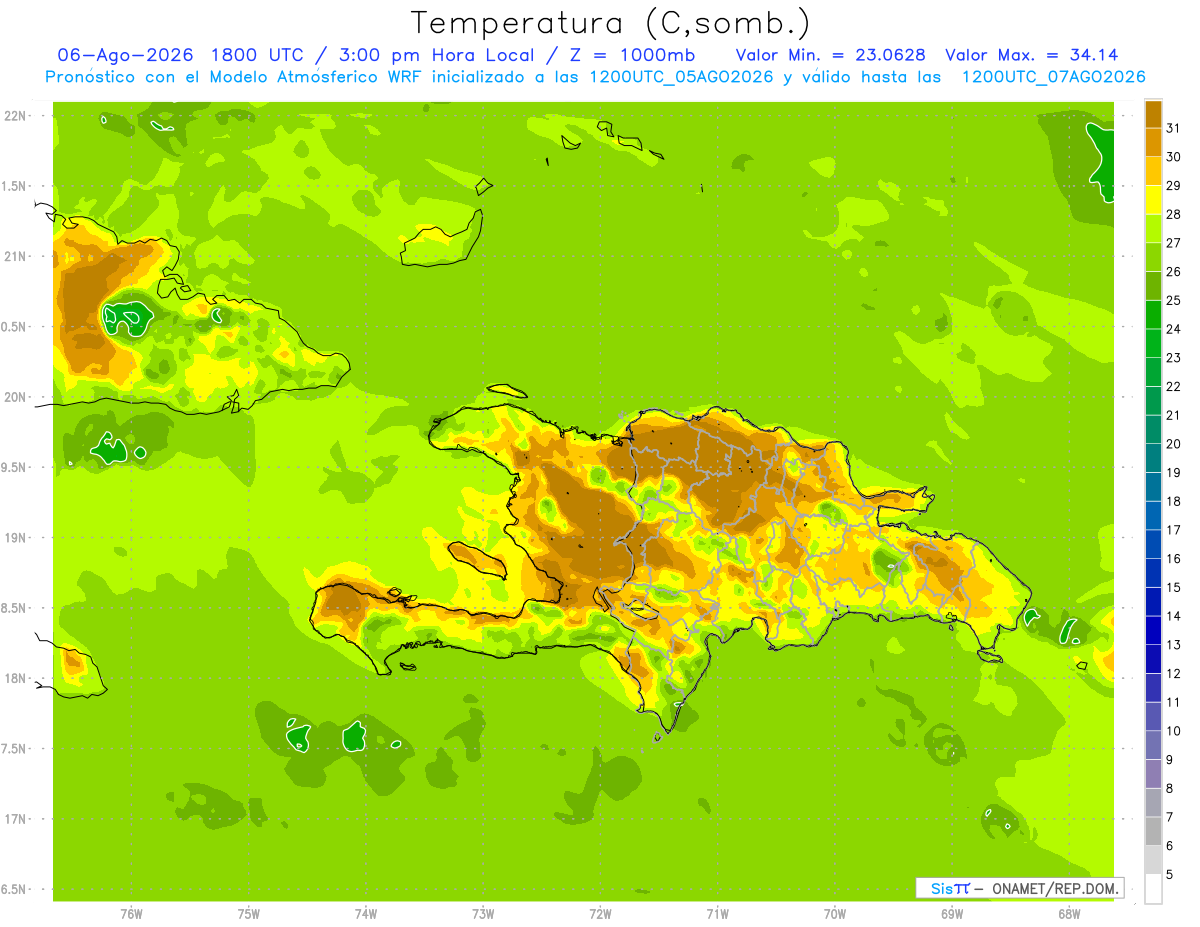Select the "Valor Max. = 34.14" text
Image resolution: width=1200 pixels, height=927 pixels.
point(1031,55)
